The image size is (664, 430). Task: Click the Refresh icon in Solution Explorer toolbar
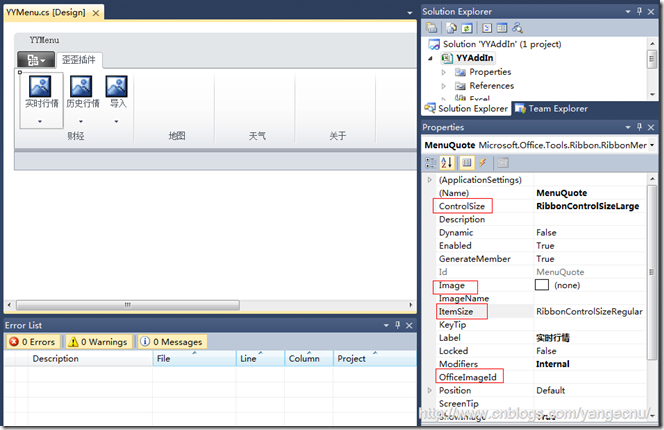click(x=467, y=28)
